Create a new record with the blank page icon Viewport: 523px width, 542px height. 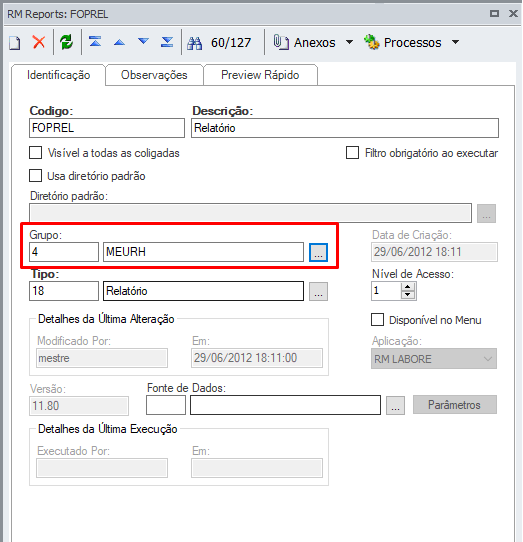[15, 43]
